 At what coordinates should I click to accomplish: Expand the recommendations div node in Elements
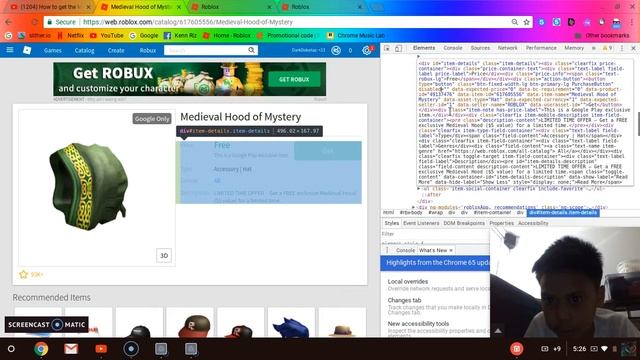413,207
